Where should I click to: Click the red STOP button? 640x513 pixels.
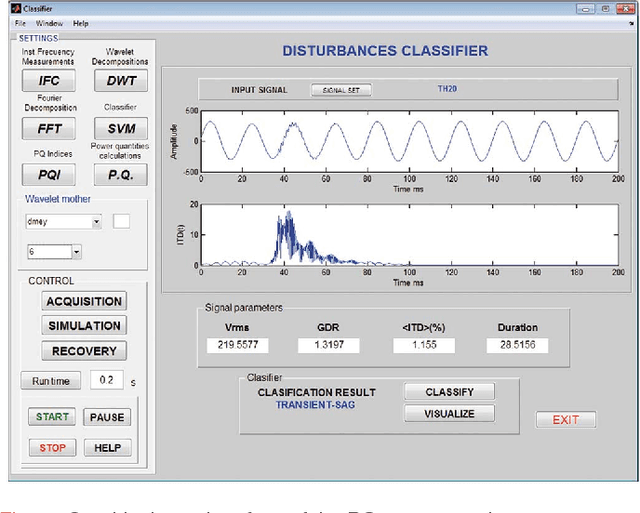(52, 448)
